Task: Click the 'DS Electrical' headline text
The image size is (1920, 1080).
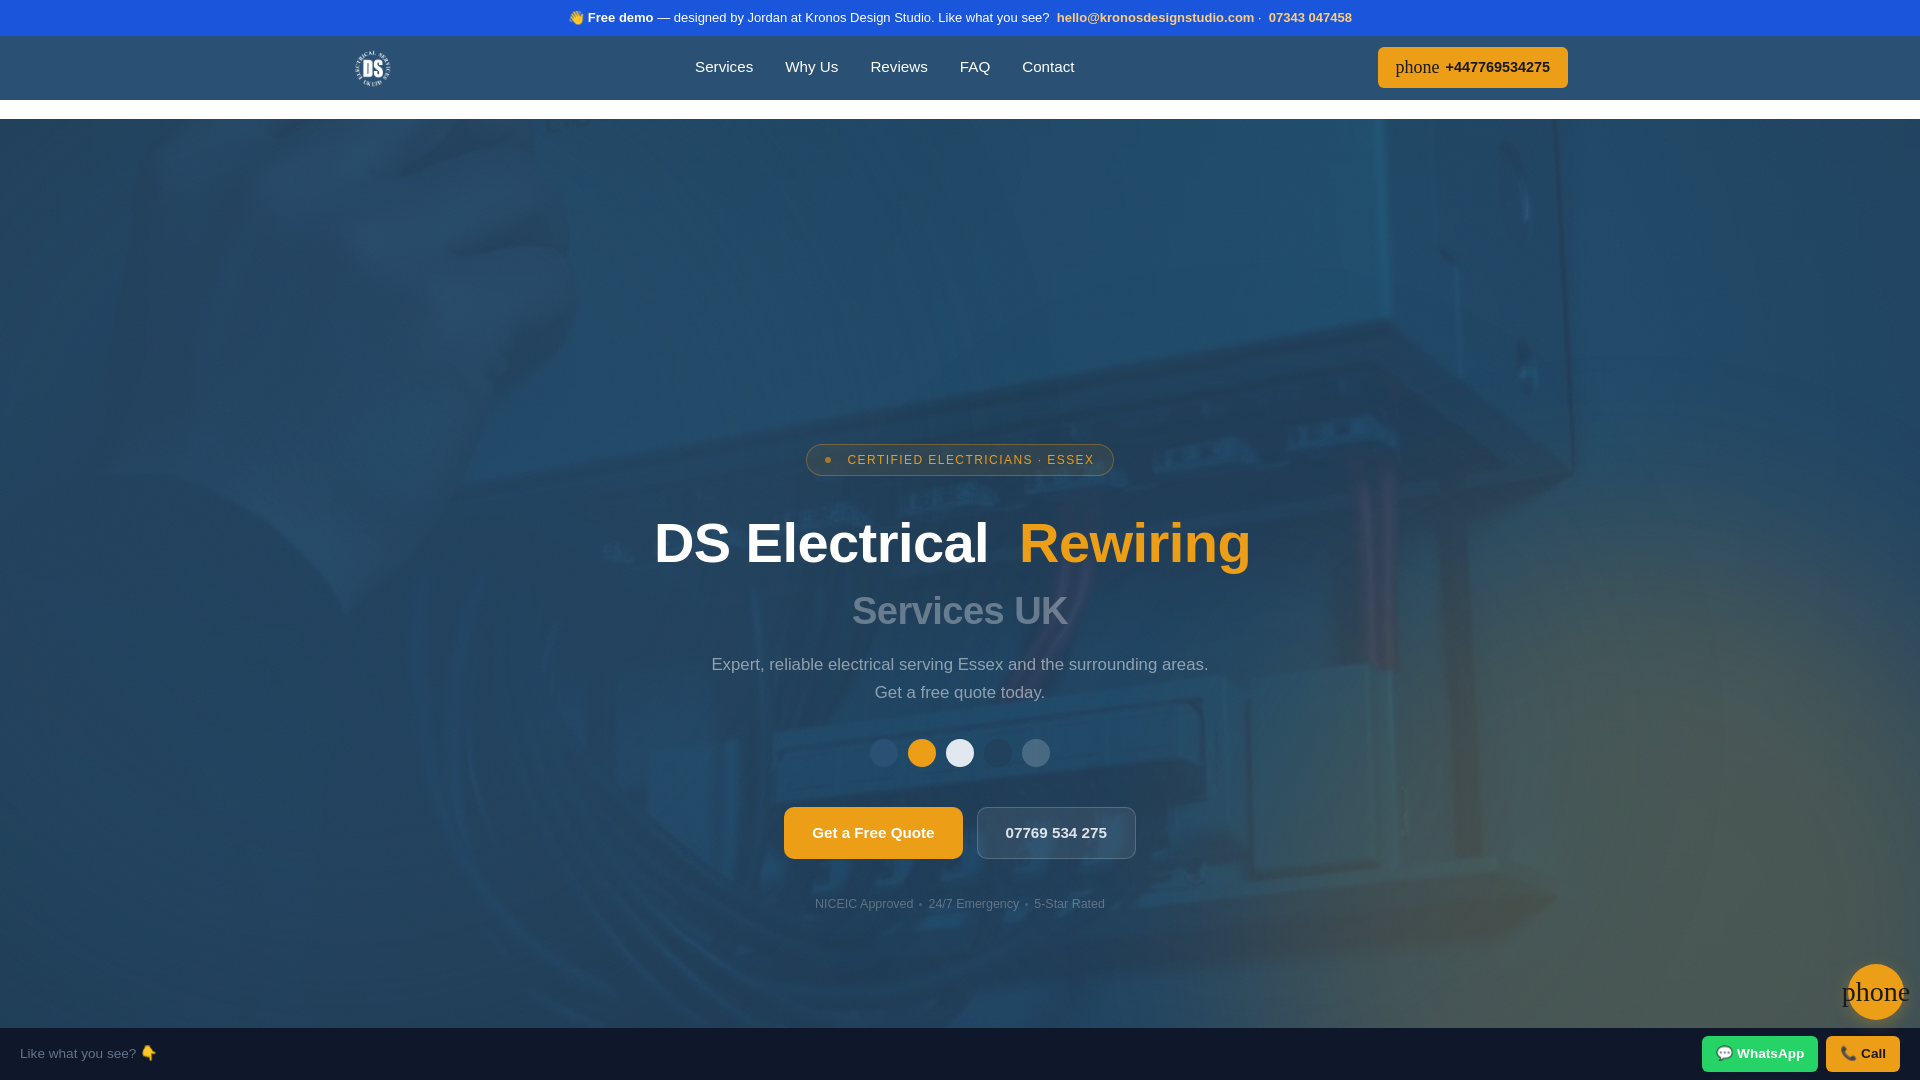Action: click(821, 543)
